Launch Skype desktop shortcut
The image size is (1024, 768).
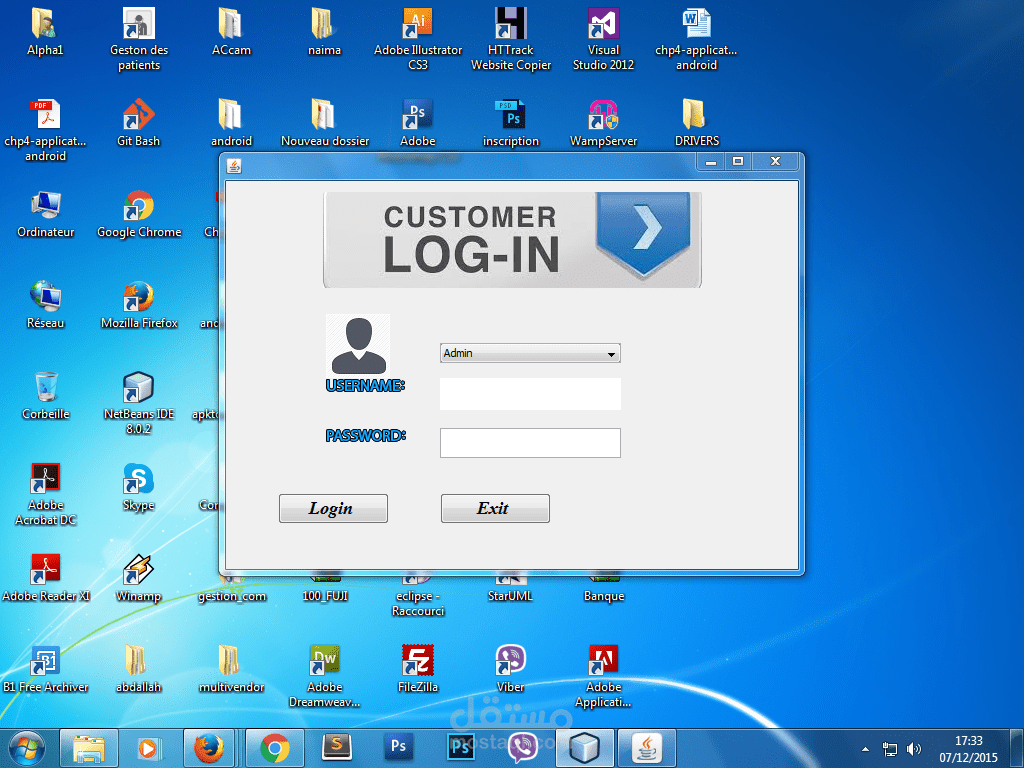tap(138, 487)
